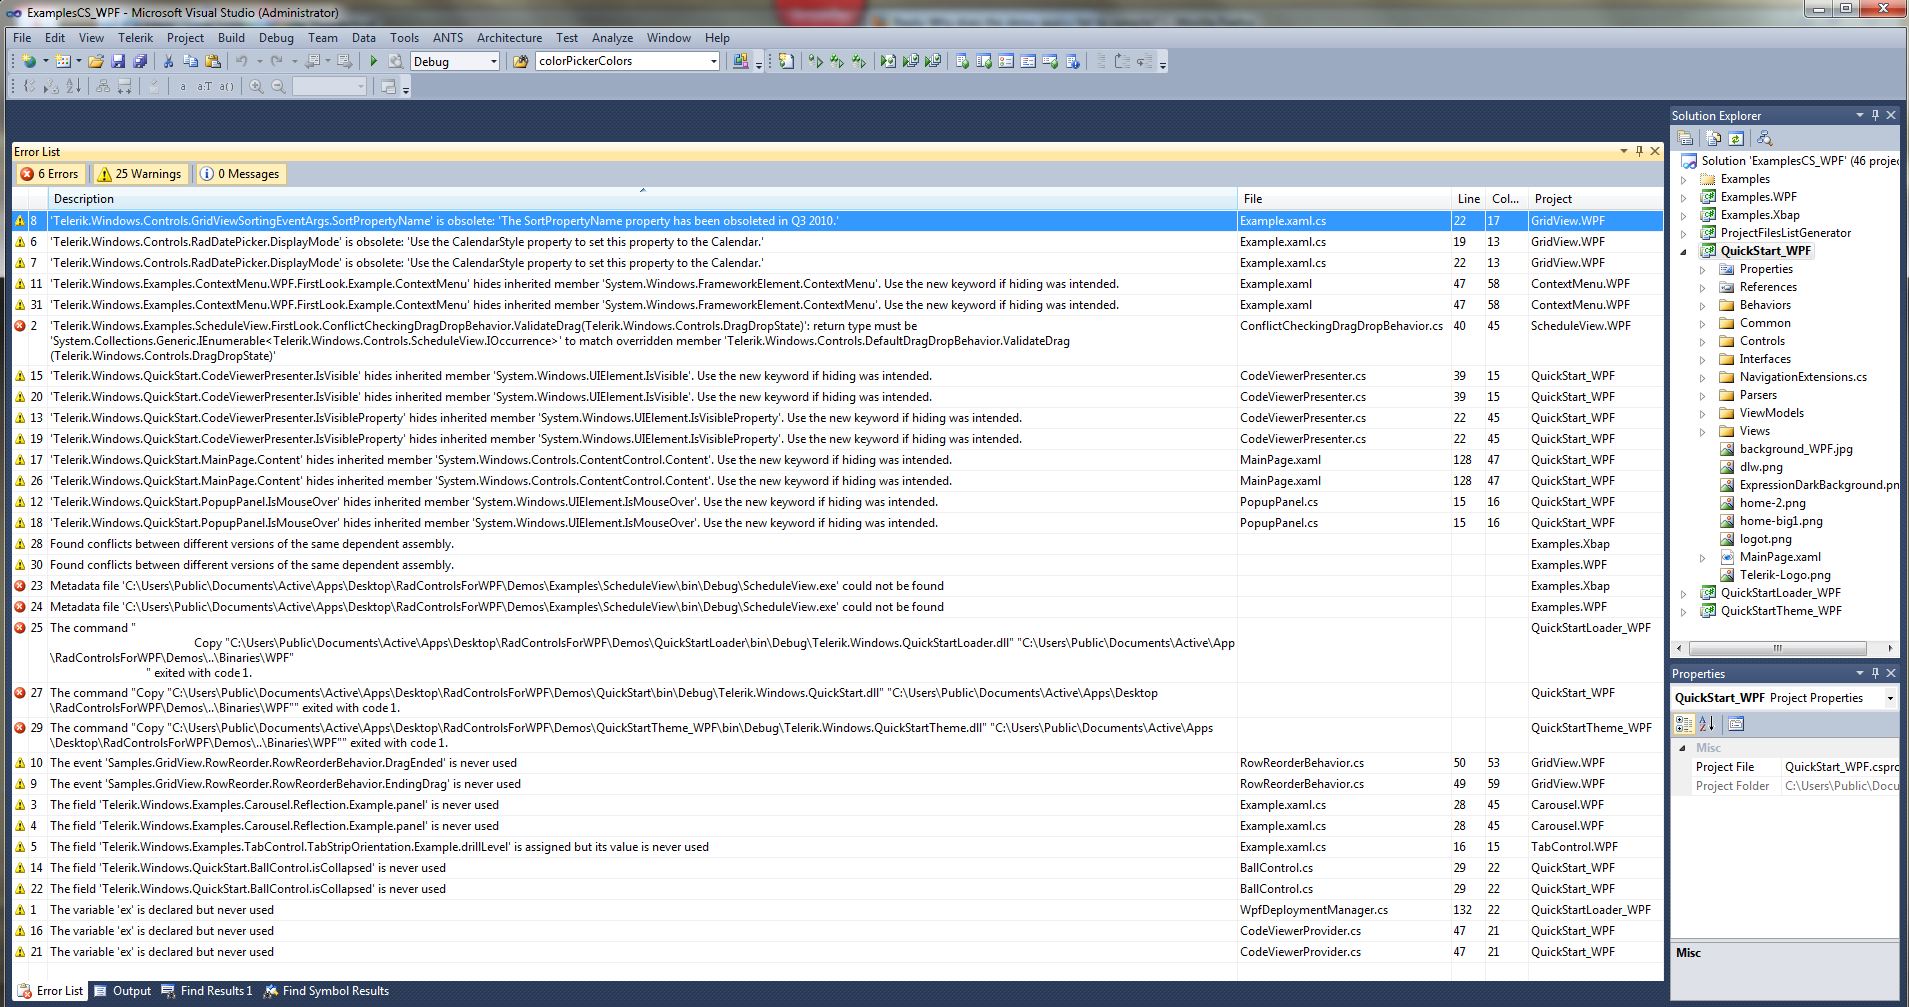Switch to the Error List tab
Screen dimensions: 1909x1007
[50, 991]
